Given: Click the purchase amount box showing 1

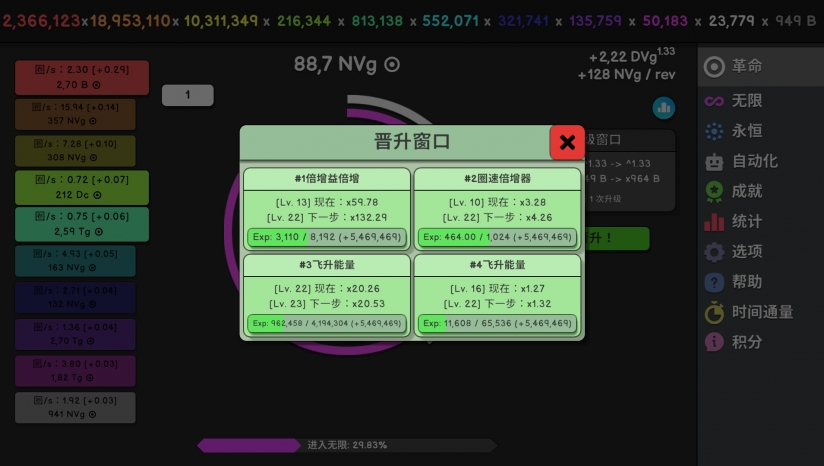Looking at the screenshot, I should 188,95.
